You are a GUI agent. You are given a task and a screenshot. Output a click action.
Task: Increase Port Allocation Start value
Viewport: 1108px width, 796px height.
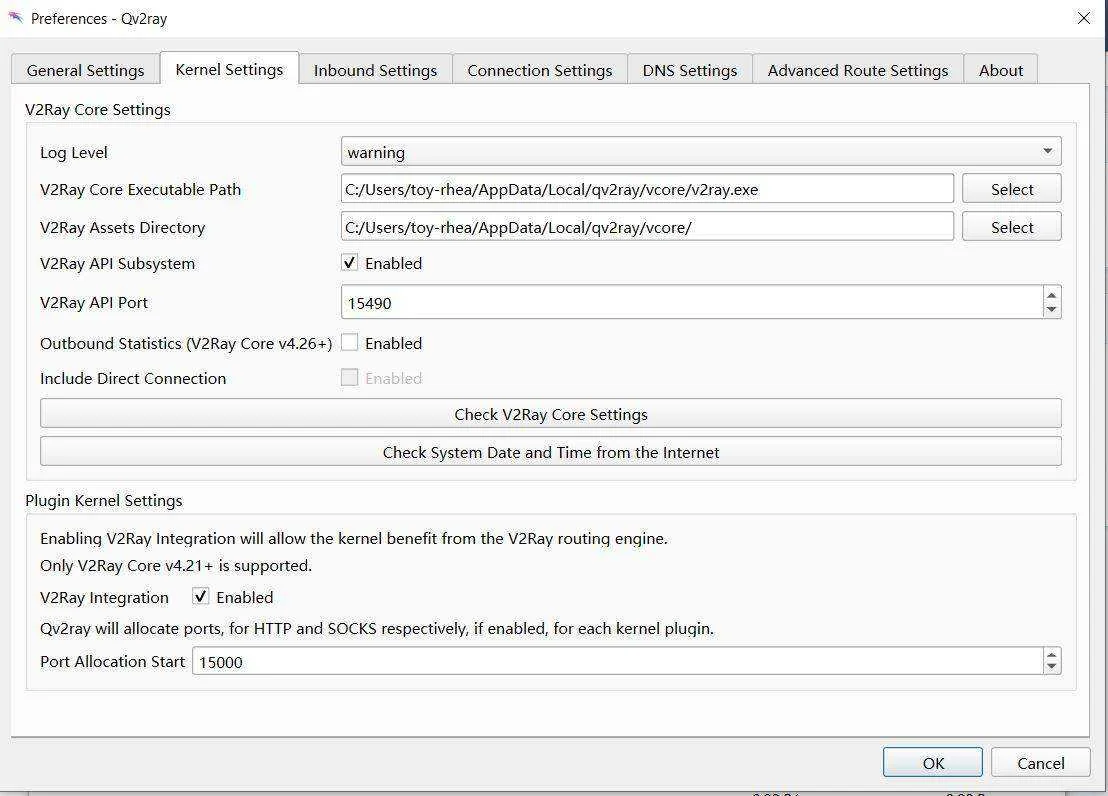coord(1051,655)
